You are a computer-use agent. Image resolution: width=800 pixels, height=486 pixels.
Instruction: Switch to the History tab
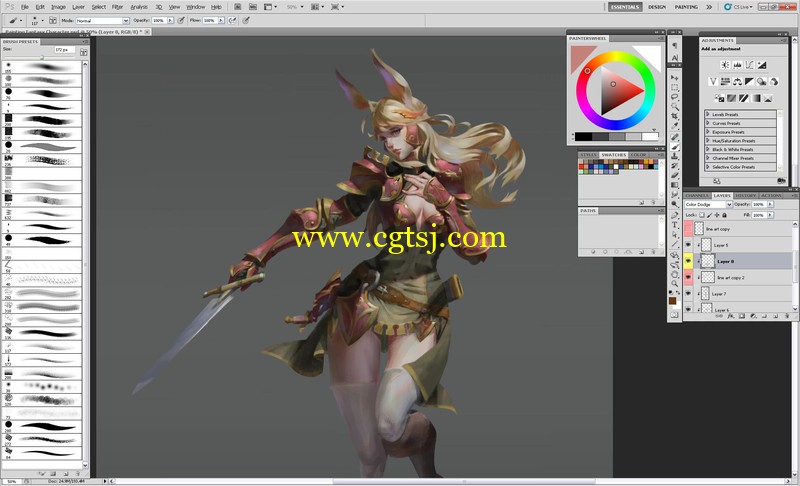[x=745, y=195]
